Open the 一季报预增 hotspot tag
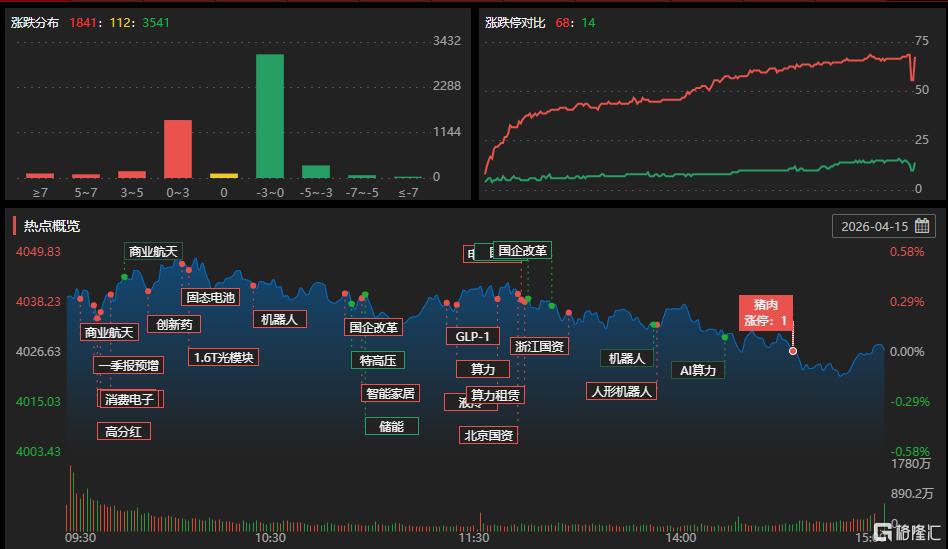This screenshot has height=549, width=948. click(x=129, y=365)
